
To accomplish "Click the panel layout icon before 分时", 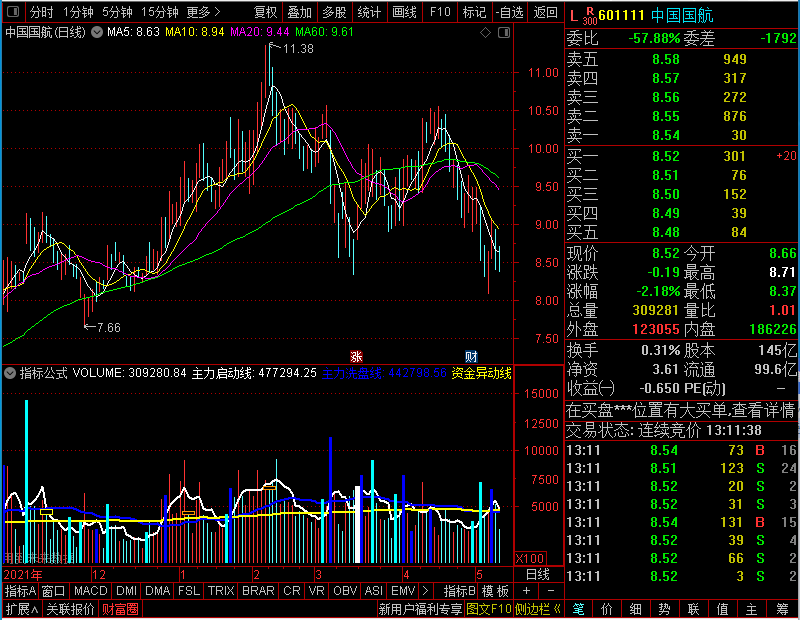I will [13, 12].
